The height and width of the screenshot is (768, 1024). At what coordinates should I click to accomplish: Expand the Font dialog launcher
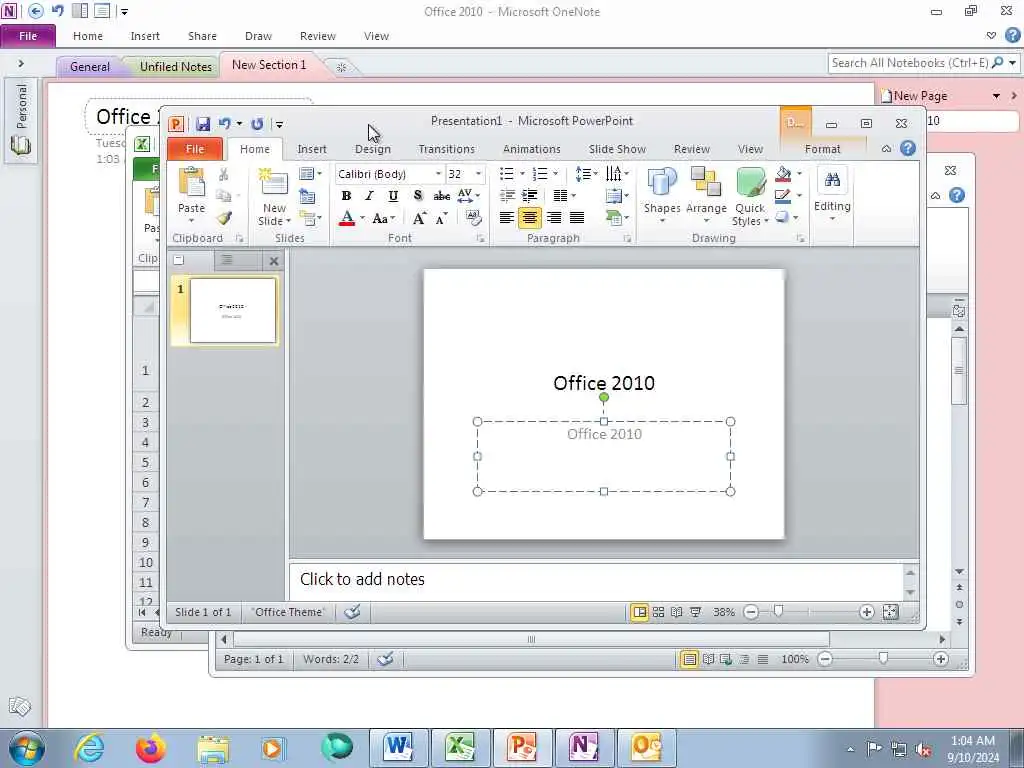(481, 239)
